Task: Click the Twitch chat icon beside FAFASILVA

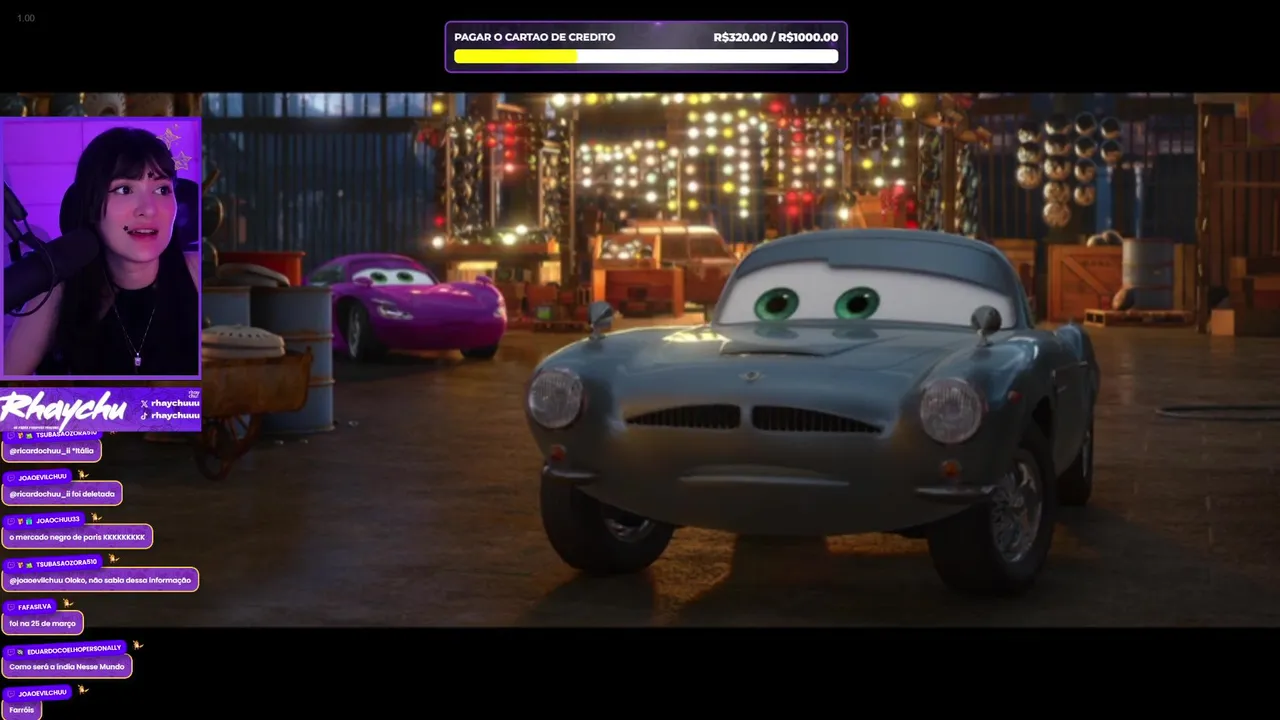Action: click(10, 607)
